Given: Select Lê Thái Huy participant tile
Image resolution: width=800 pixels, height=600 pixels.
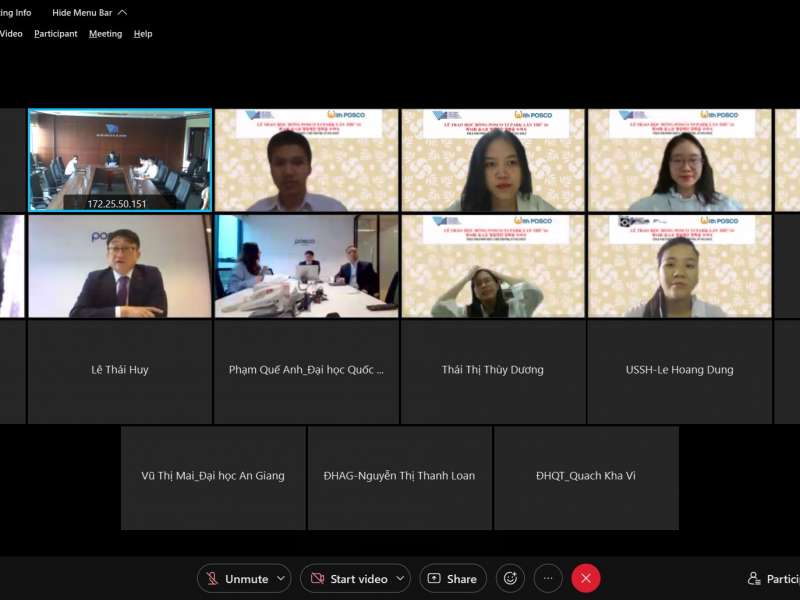Looking at the screenshot, I should (120, 370).
